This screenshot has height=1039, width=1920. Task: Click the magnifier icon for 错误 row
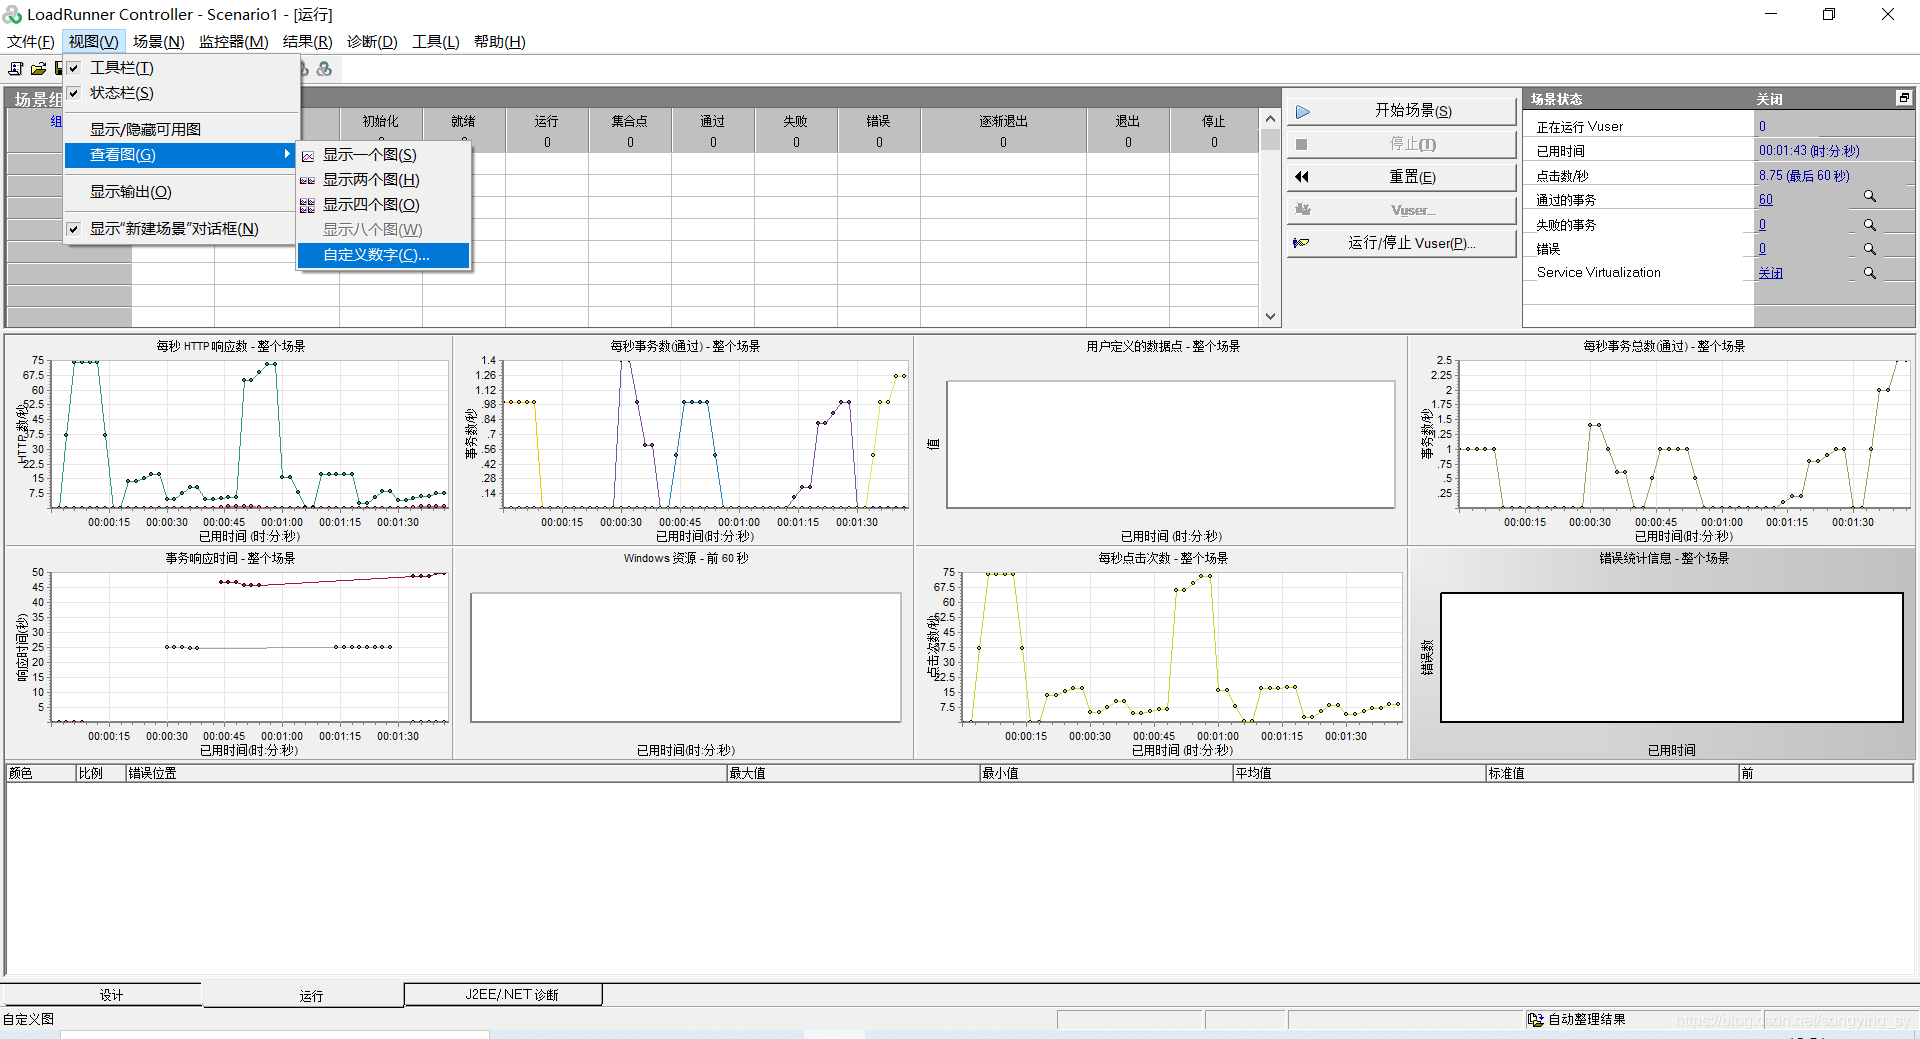click(1870, 249)
